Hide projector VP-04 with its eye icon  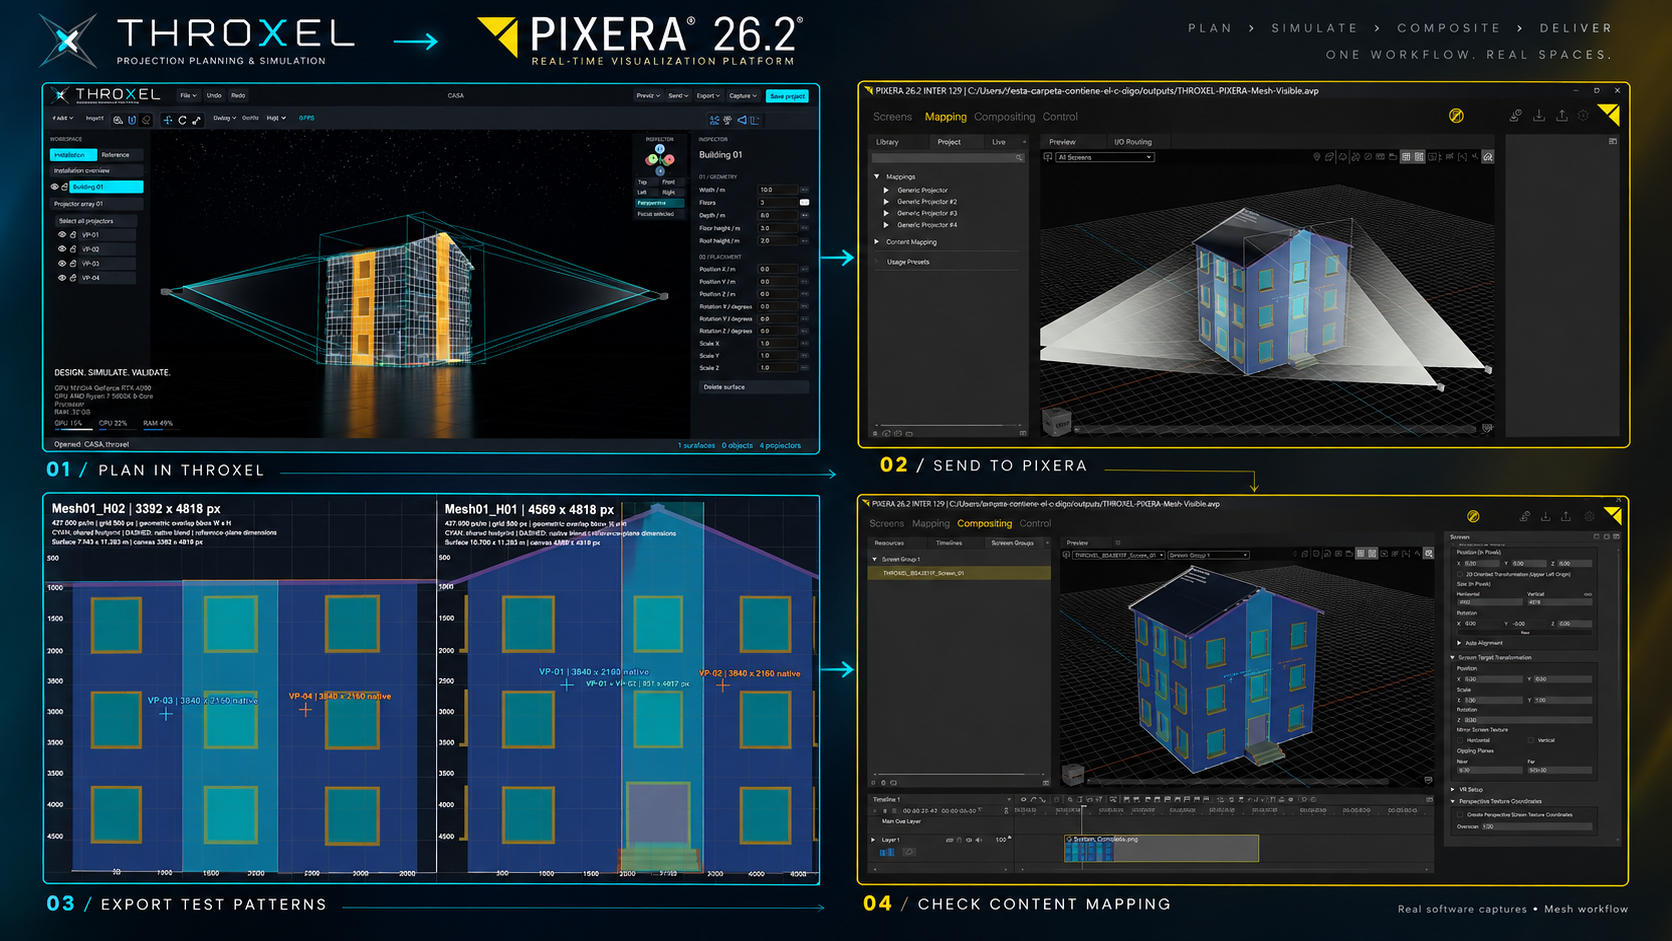tap(62, 278)
